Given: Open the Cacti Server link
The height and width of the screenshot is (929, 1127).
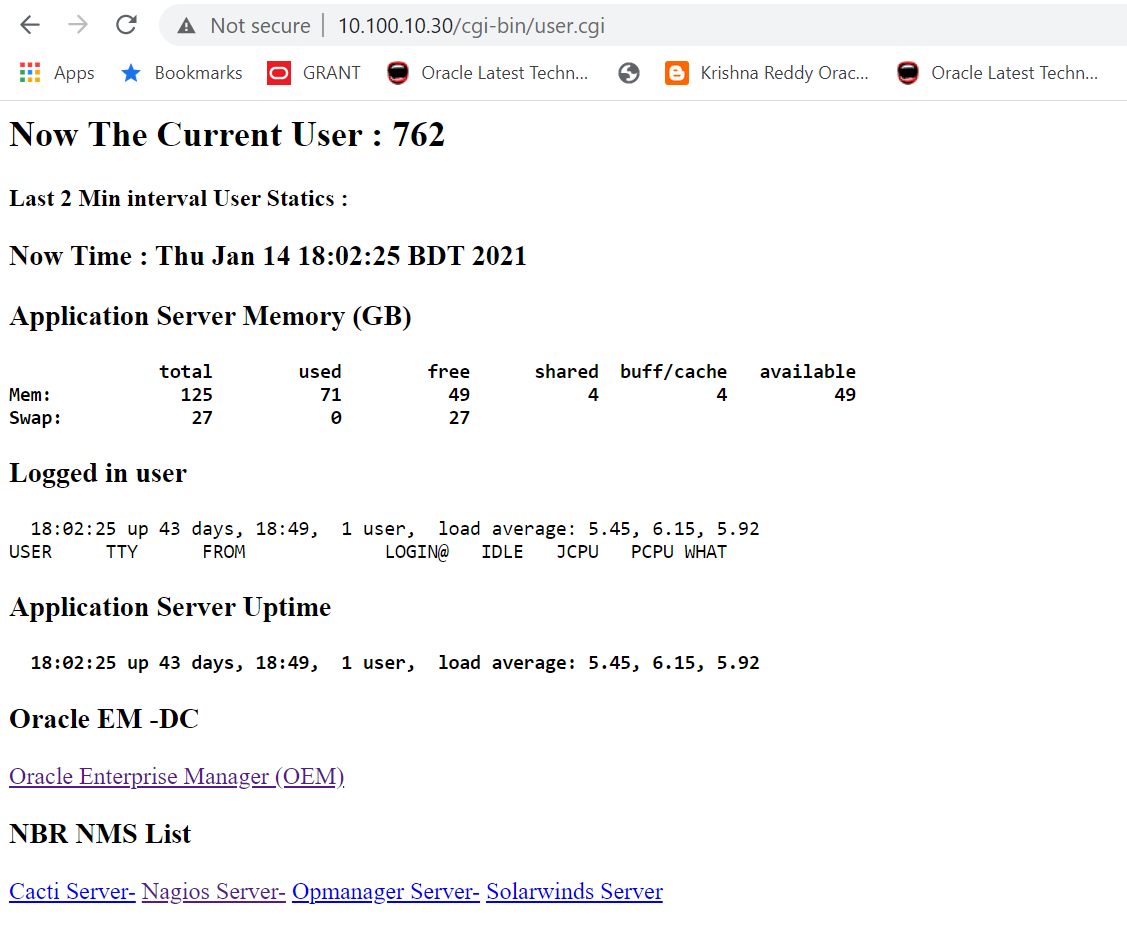Looking at the screenshot, I should (72, 891).
